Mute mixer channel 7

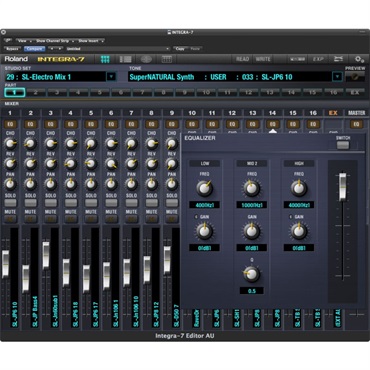pyautogui.click(x=131, y=219)
